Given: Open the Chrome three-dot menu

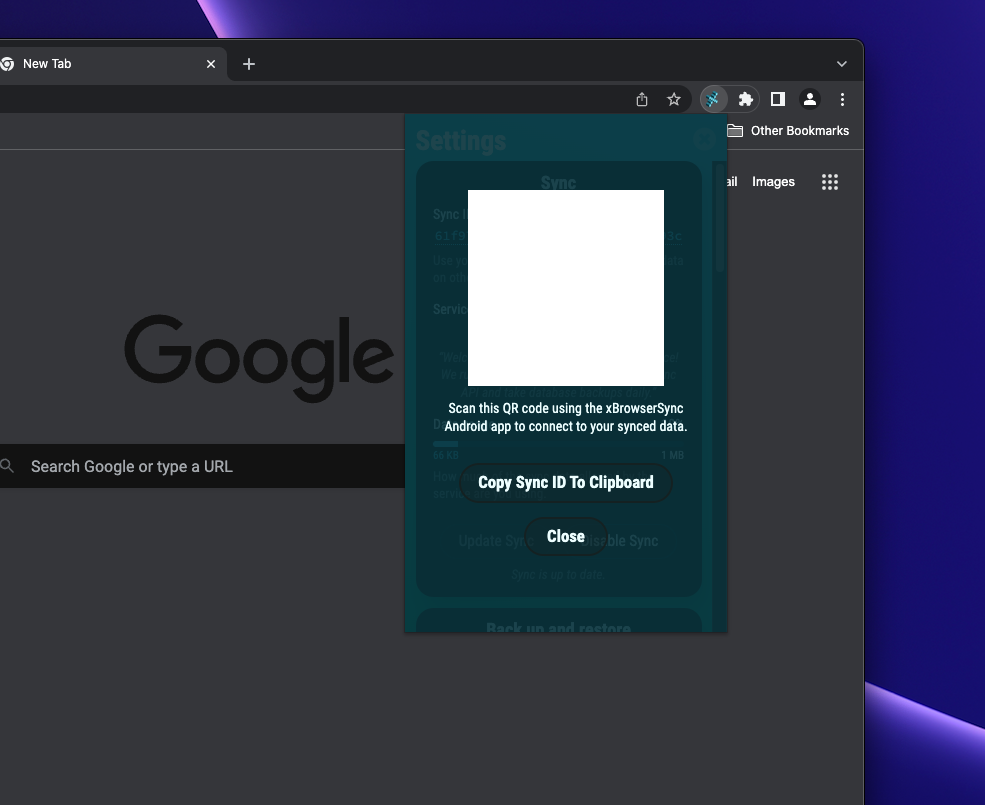Looking at the screenshot, I should [843, 99].
